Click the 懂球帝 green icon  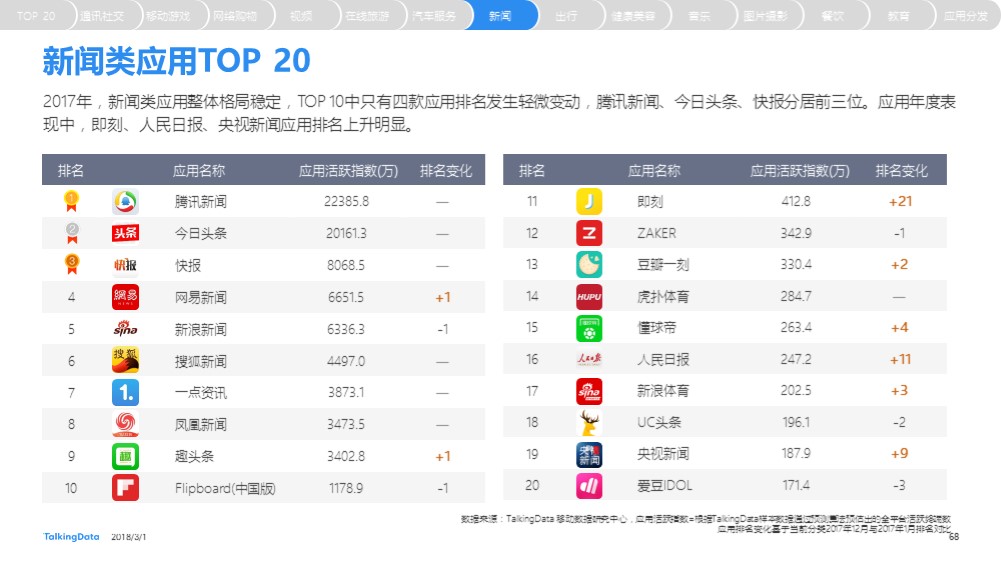click(x=589, y=327)
